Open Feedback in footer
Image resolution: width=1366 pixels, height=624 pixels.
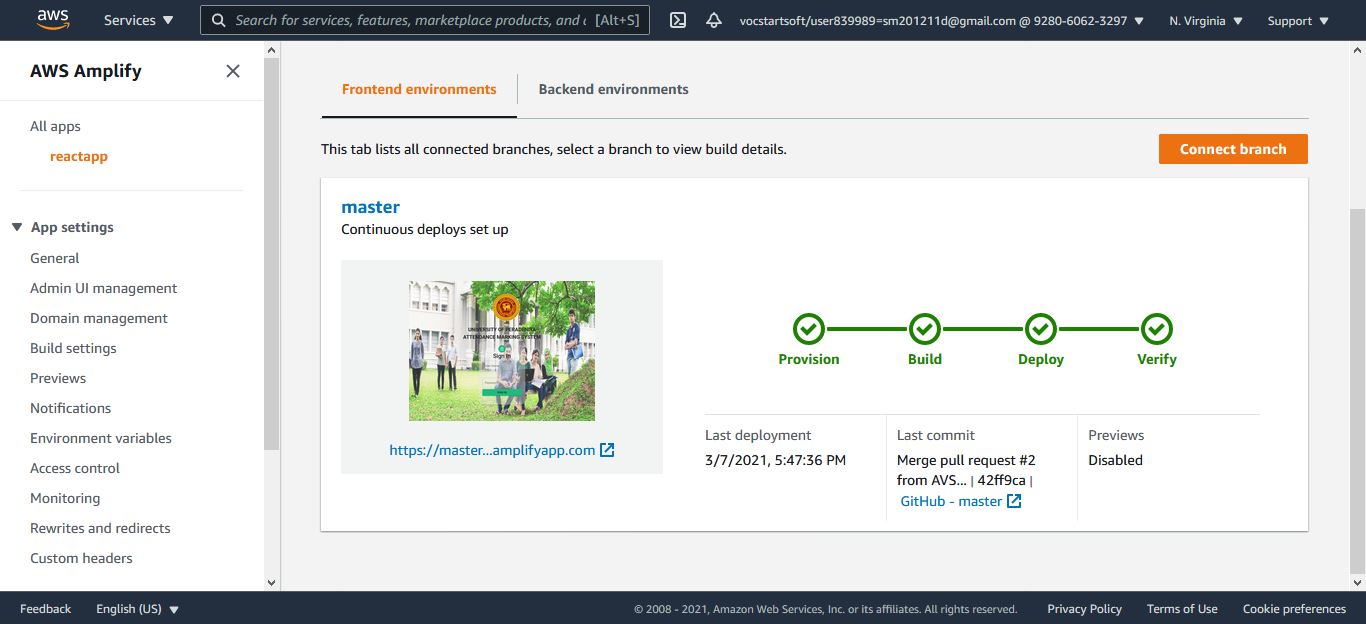[x=45, y=608]
